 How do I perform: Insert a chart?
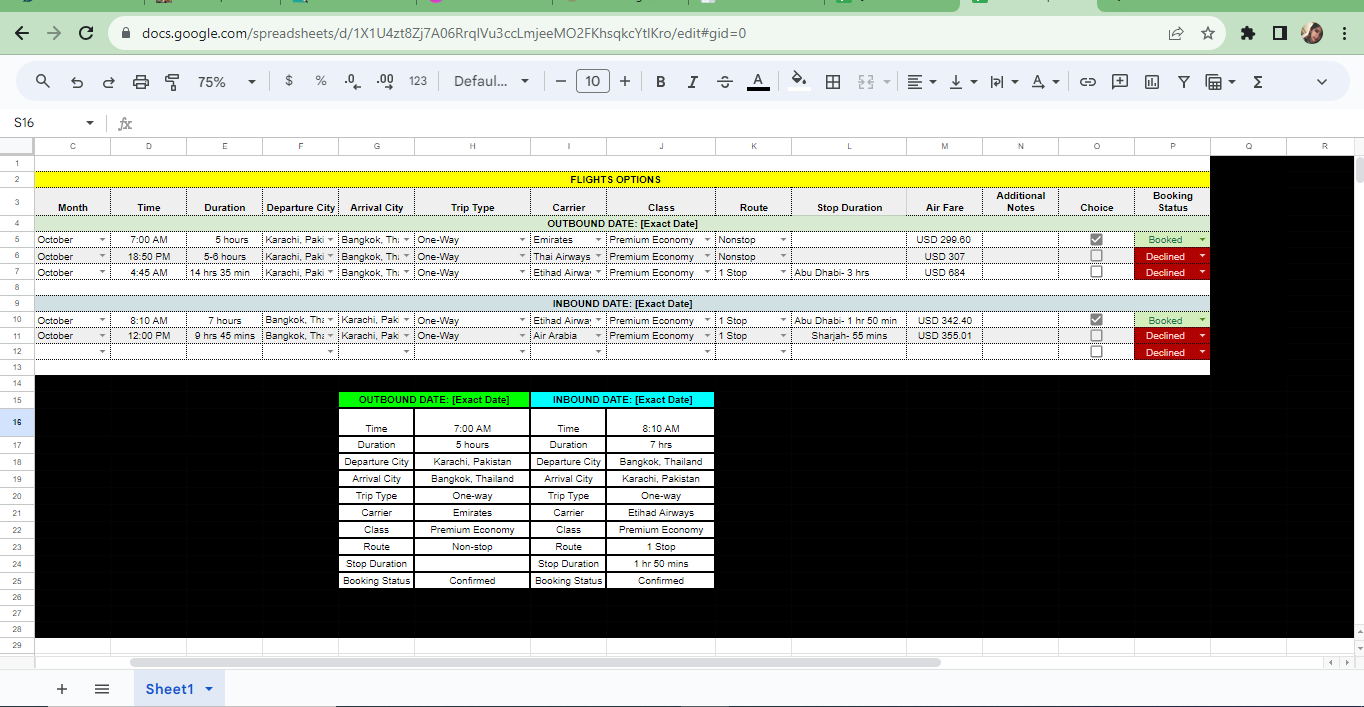tap(1152, 82)
